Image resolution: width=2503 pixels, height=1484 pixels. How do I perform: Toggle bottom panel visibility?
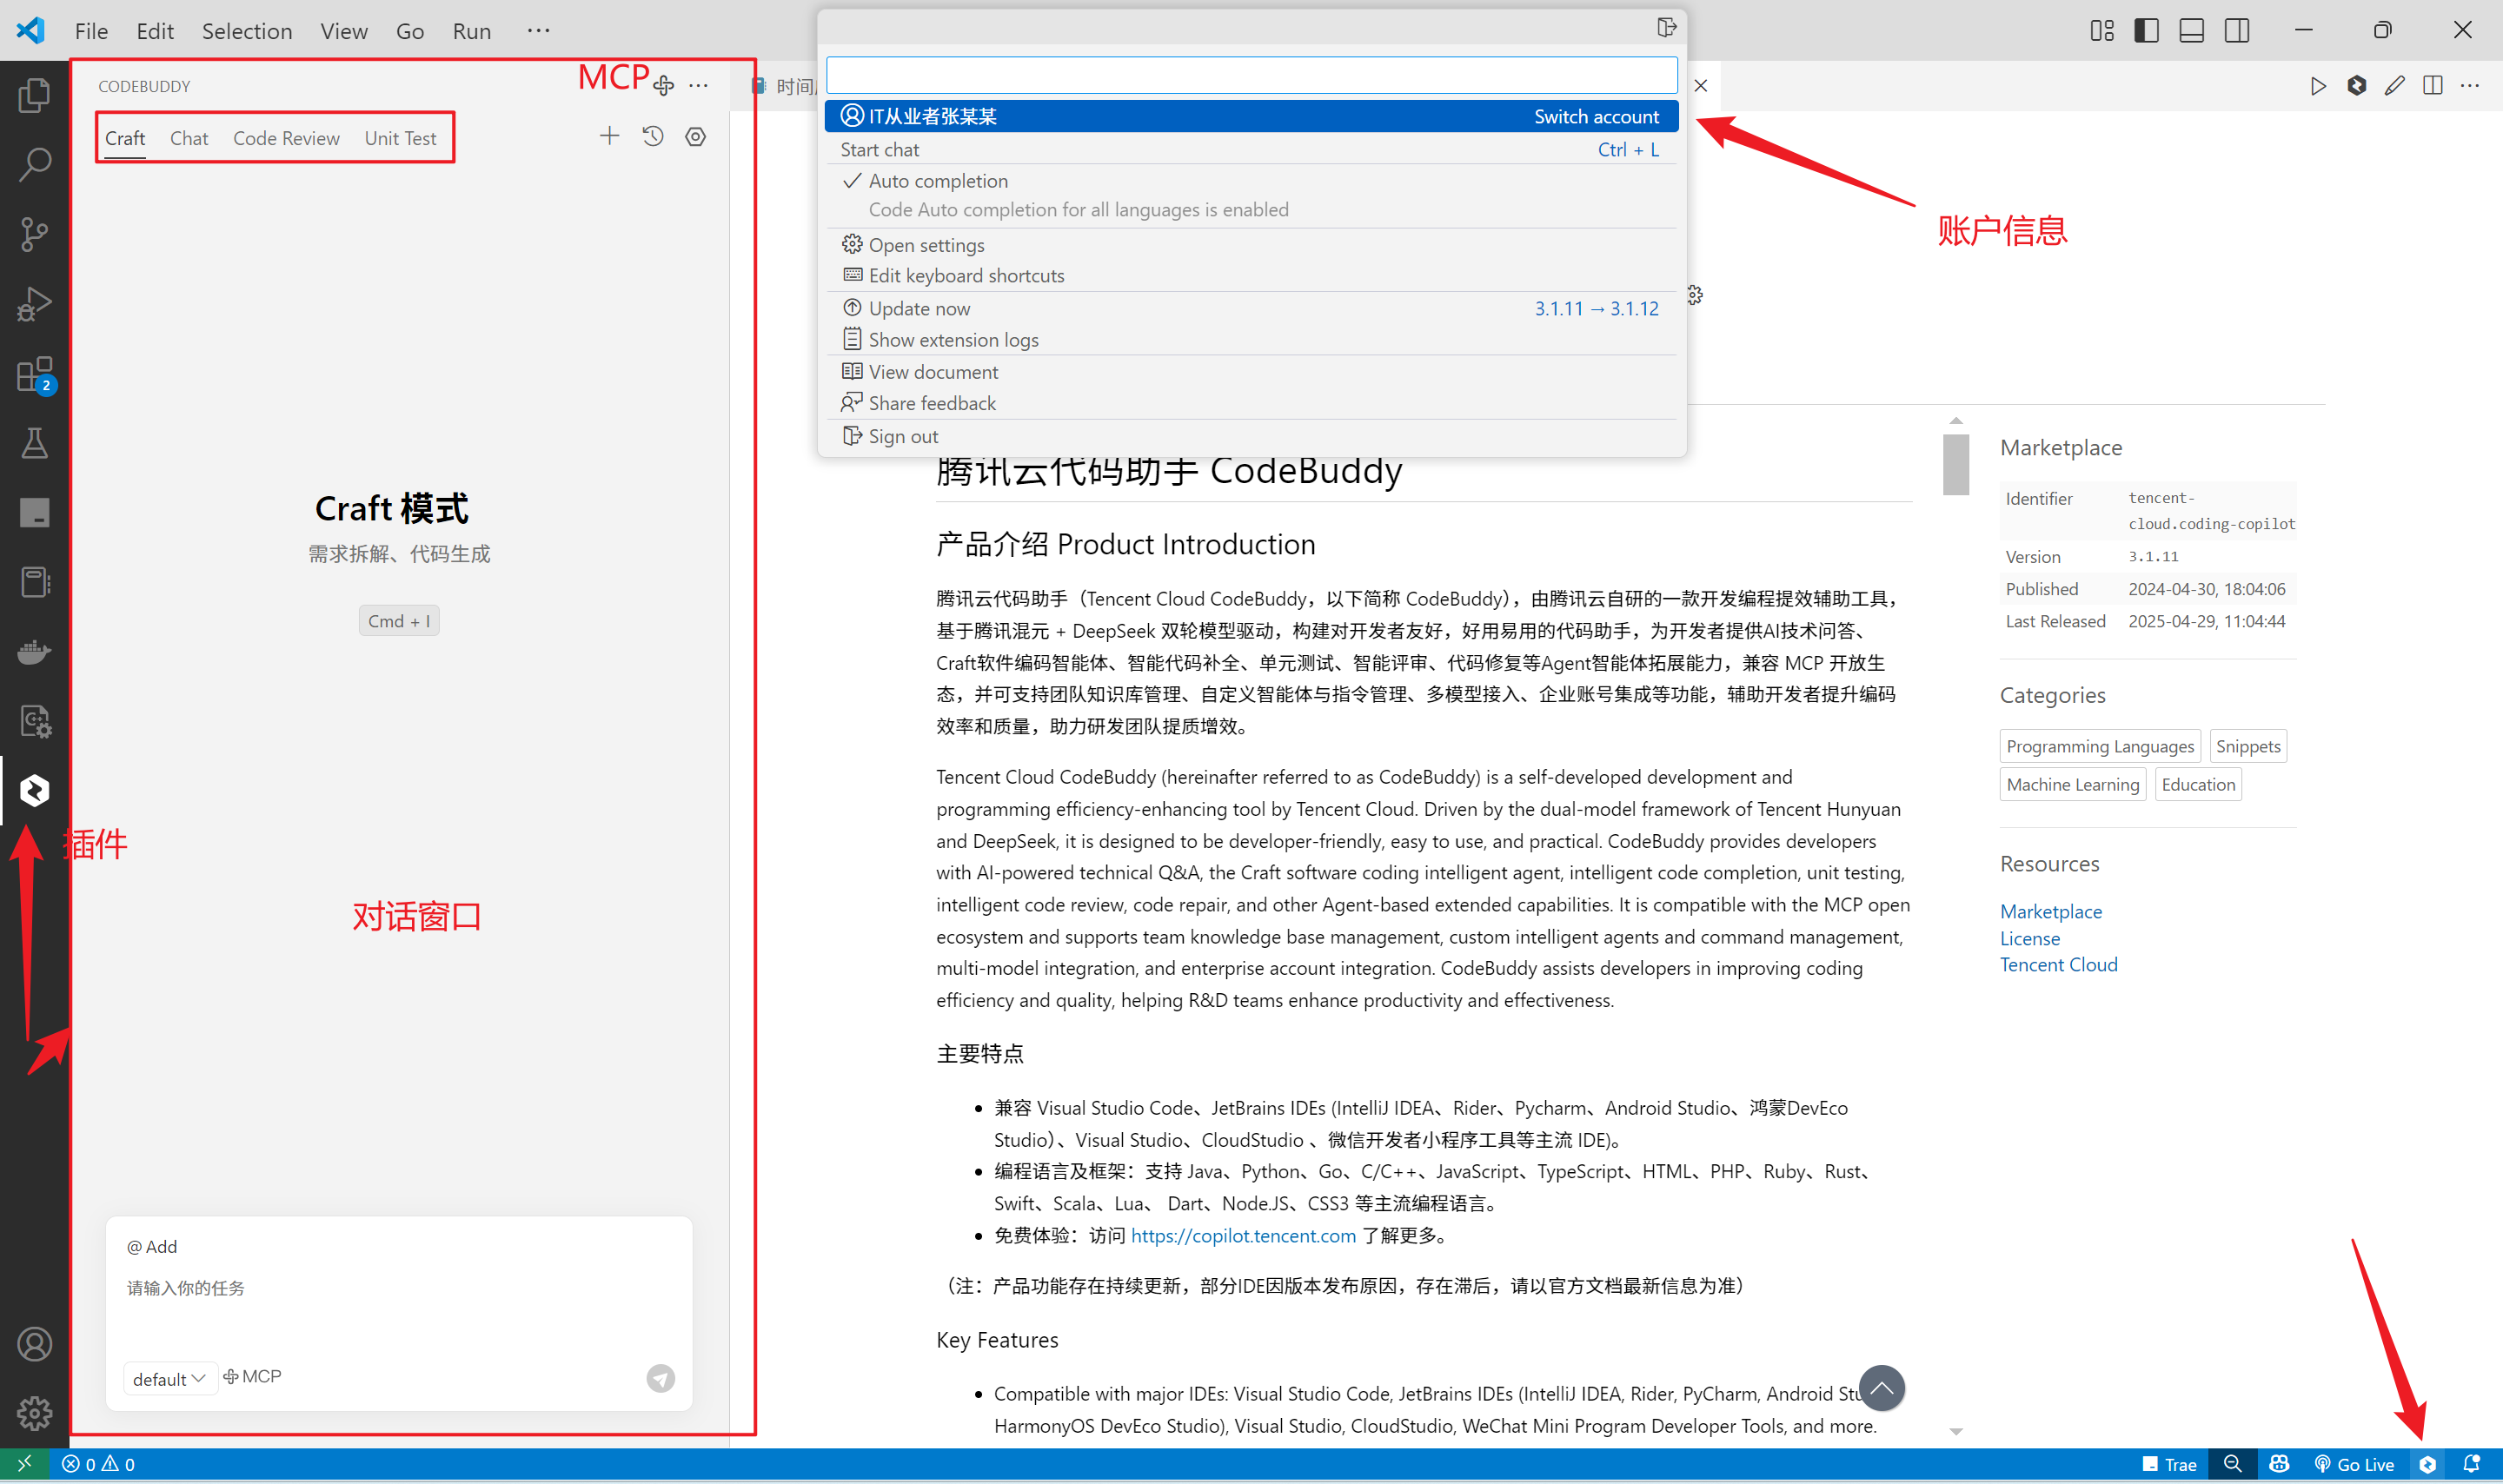(x=2191, y=30)
